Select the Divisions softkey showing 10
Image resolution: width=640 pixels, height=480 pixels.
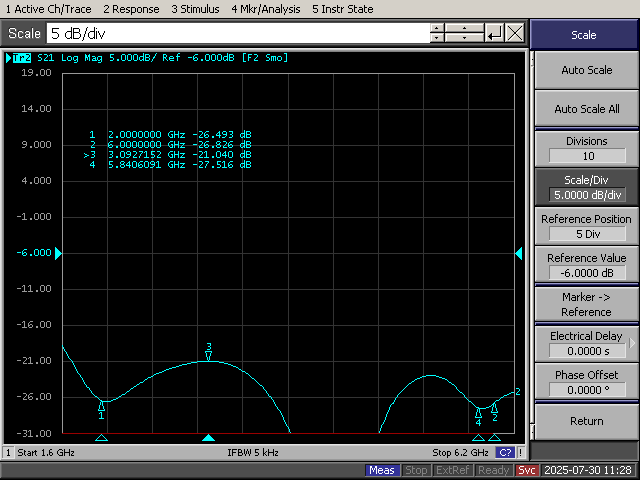[587, 149]
